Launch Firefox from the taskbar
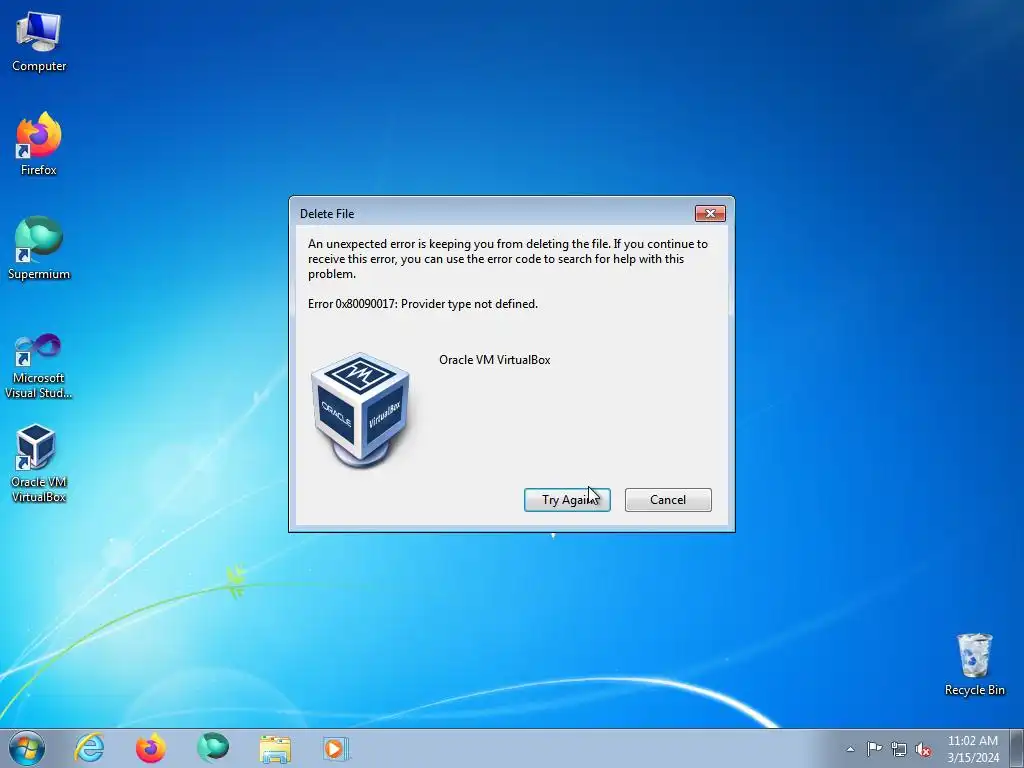 coord(150,748)
